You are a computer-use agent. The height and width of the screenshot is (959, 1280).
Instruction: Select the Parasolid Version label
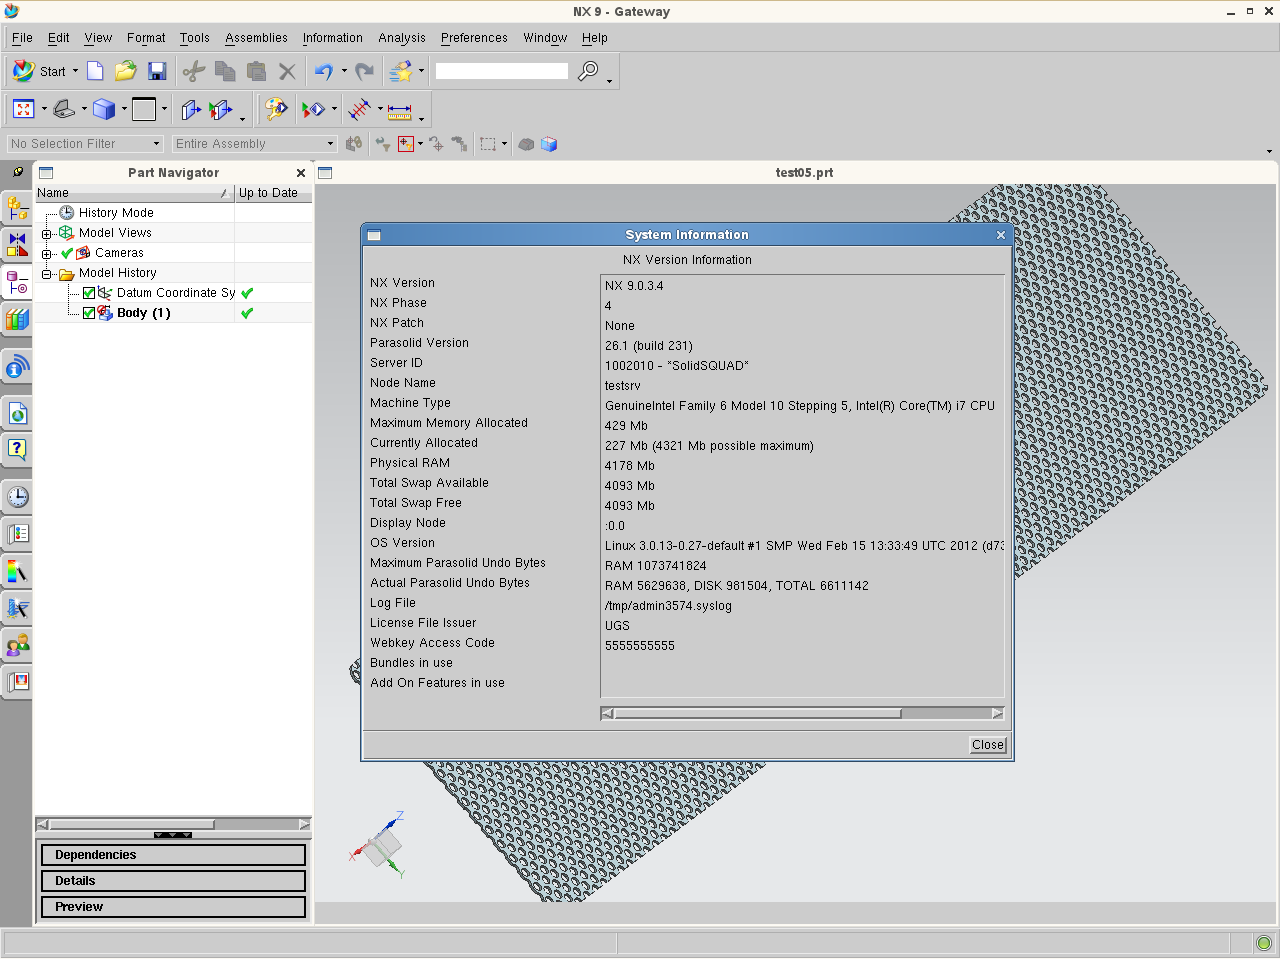pos(419,343)
